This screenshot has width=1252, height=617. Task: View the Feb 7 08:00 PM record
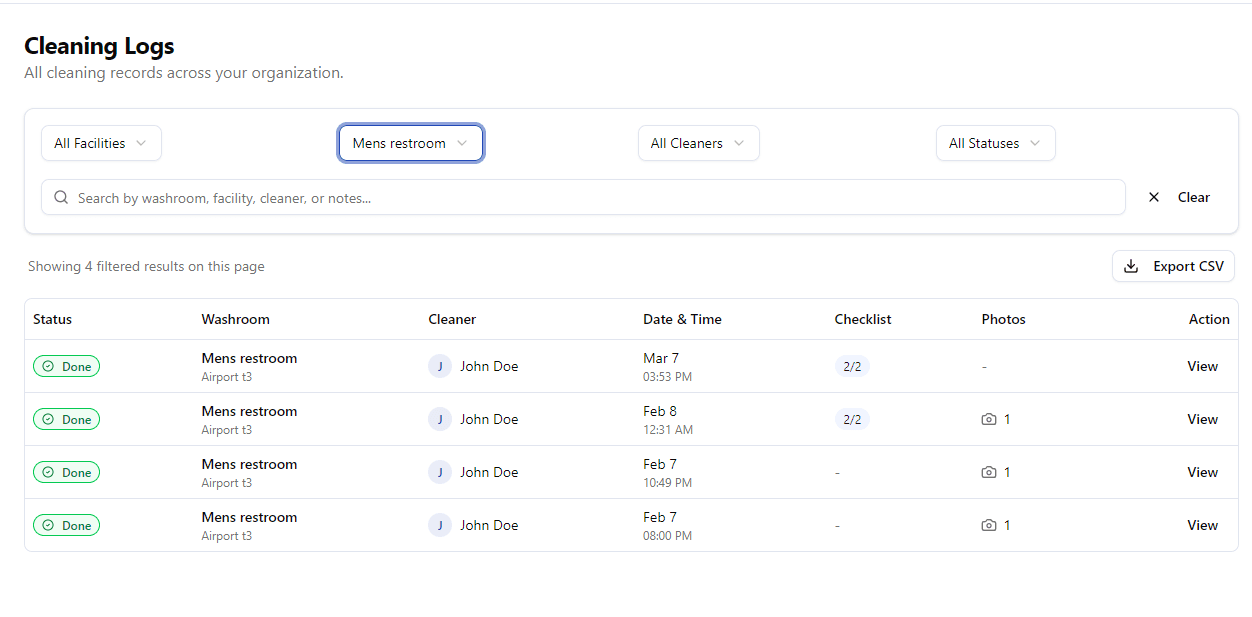click(1202, 525)
